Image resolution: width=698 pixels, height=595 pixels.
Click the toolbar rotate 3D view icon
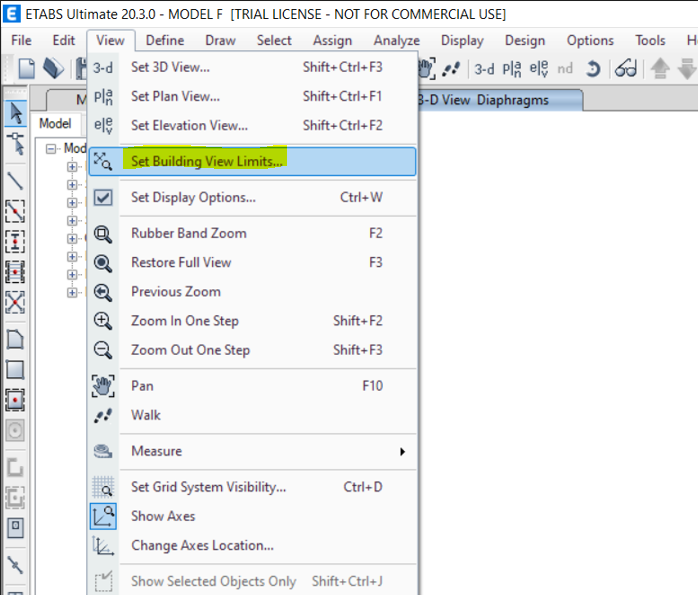click(x=593, y=69)
